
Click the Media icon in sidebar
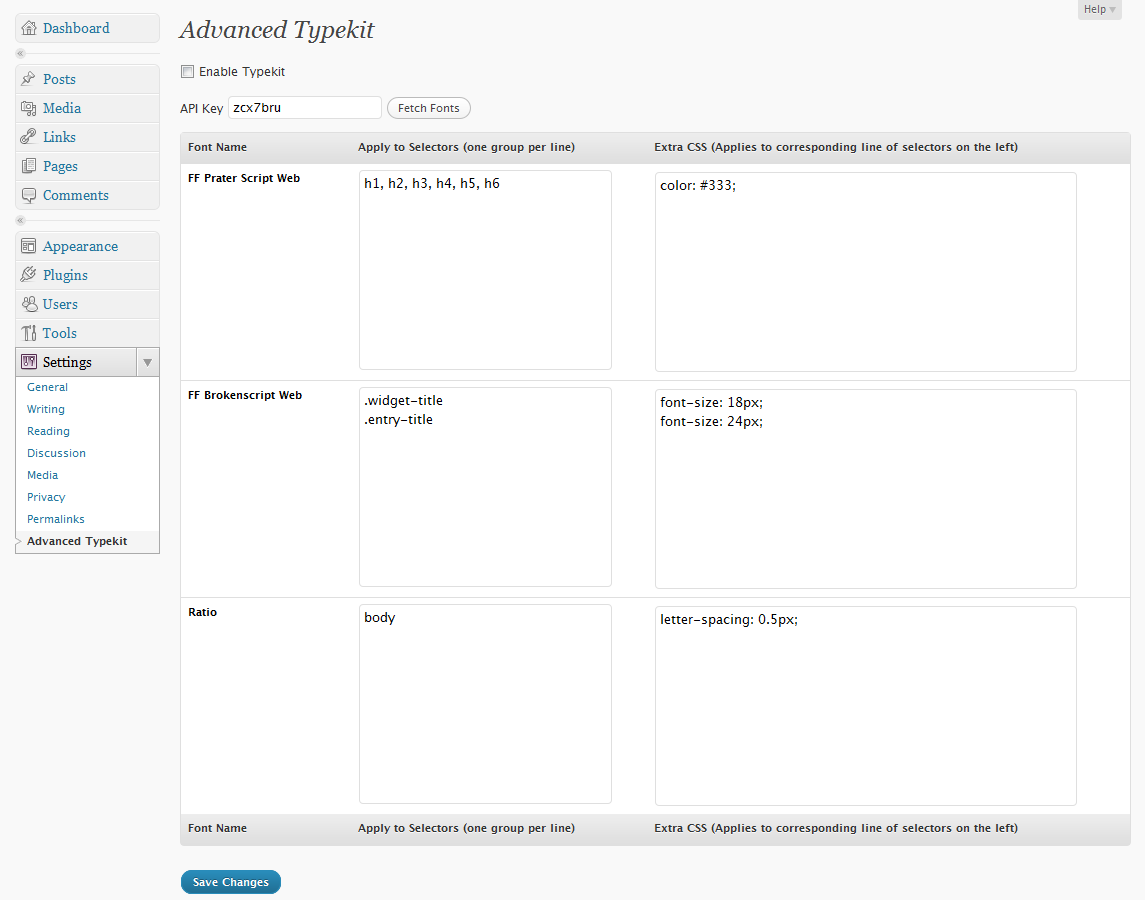click(29, 108)
